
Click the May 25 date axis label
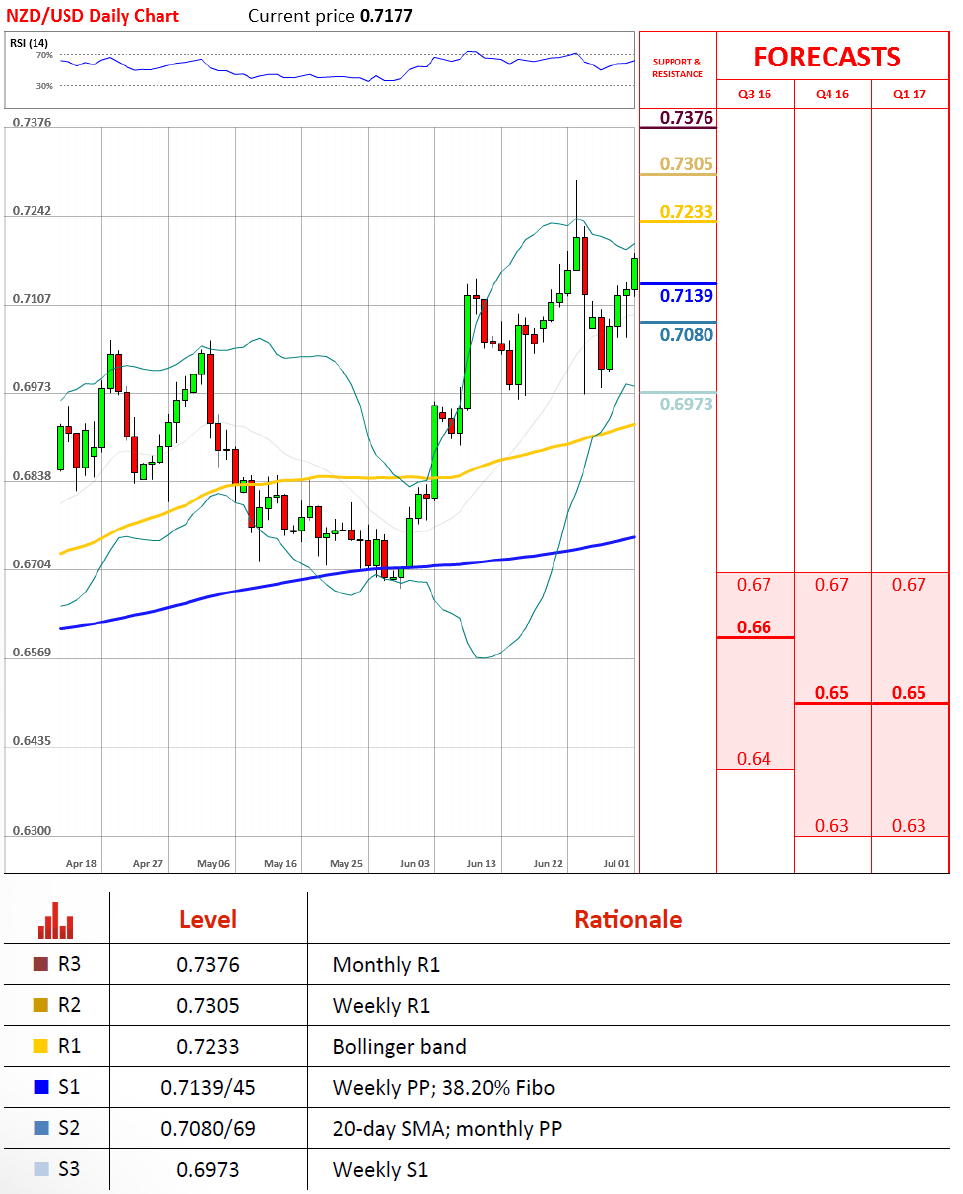coord(346,864)
